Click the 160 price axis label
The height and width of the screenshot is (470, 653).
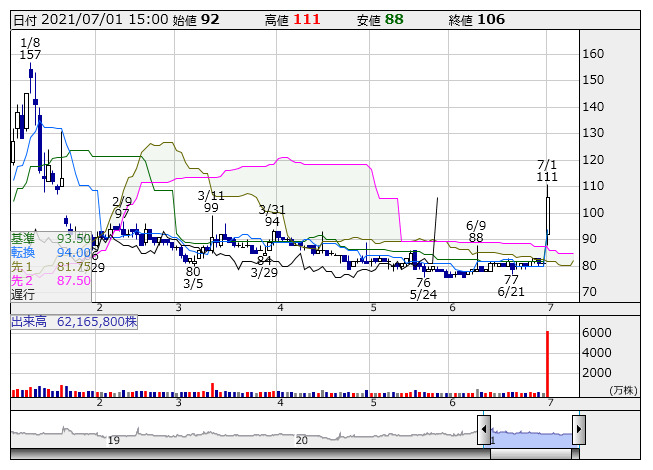[x=593, y=54]
